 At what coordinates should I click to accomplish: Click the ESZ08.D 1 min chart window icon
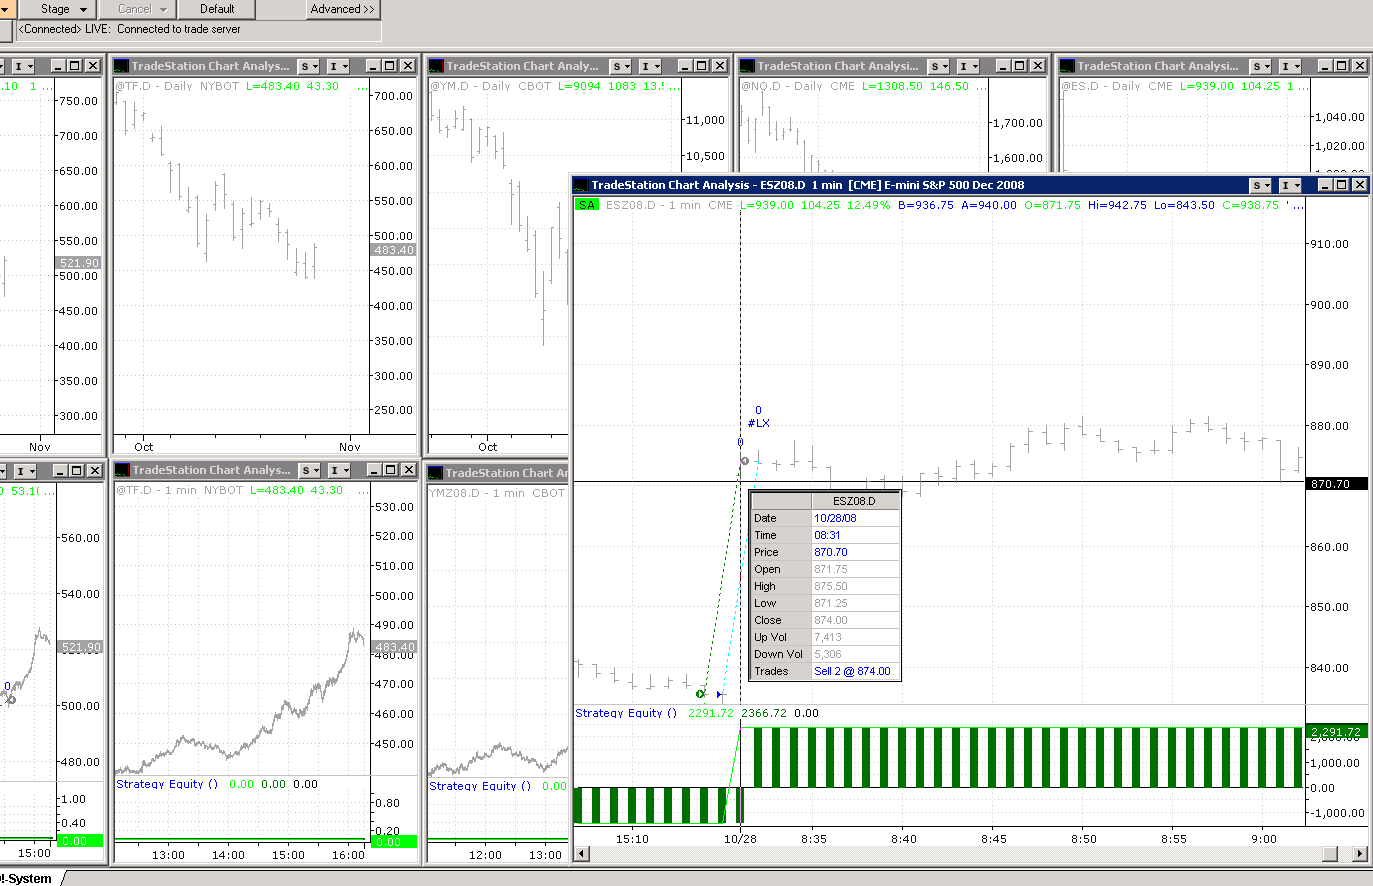581,185
